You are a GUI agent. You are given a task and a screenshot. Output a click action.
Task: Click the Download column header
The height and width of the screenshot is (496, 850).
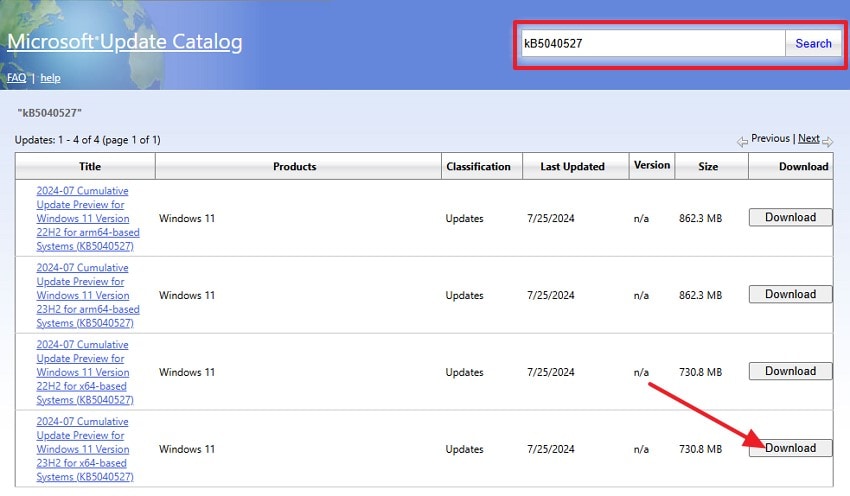pos(803,166)
